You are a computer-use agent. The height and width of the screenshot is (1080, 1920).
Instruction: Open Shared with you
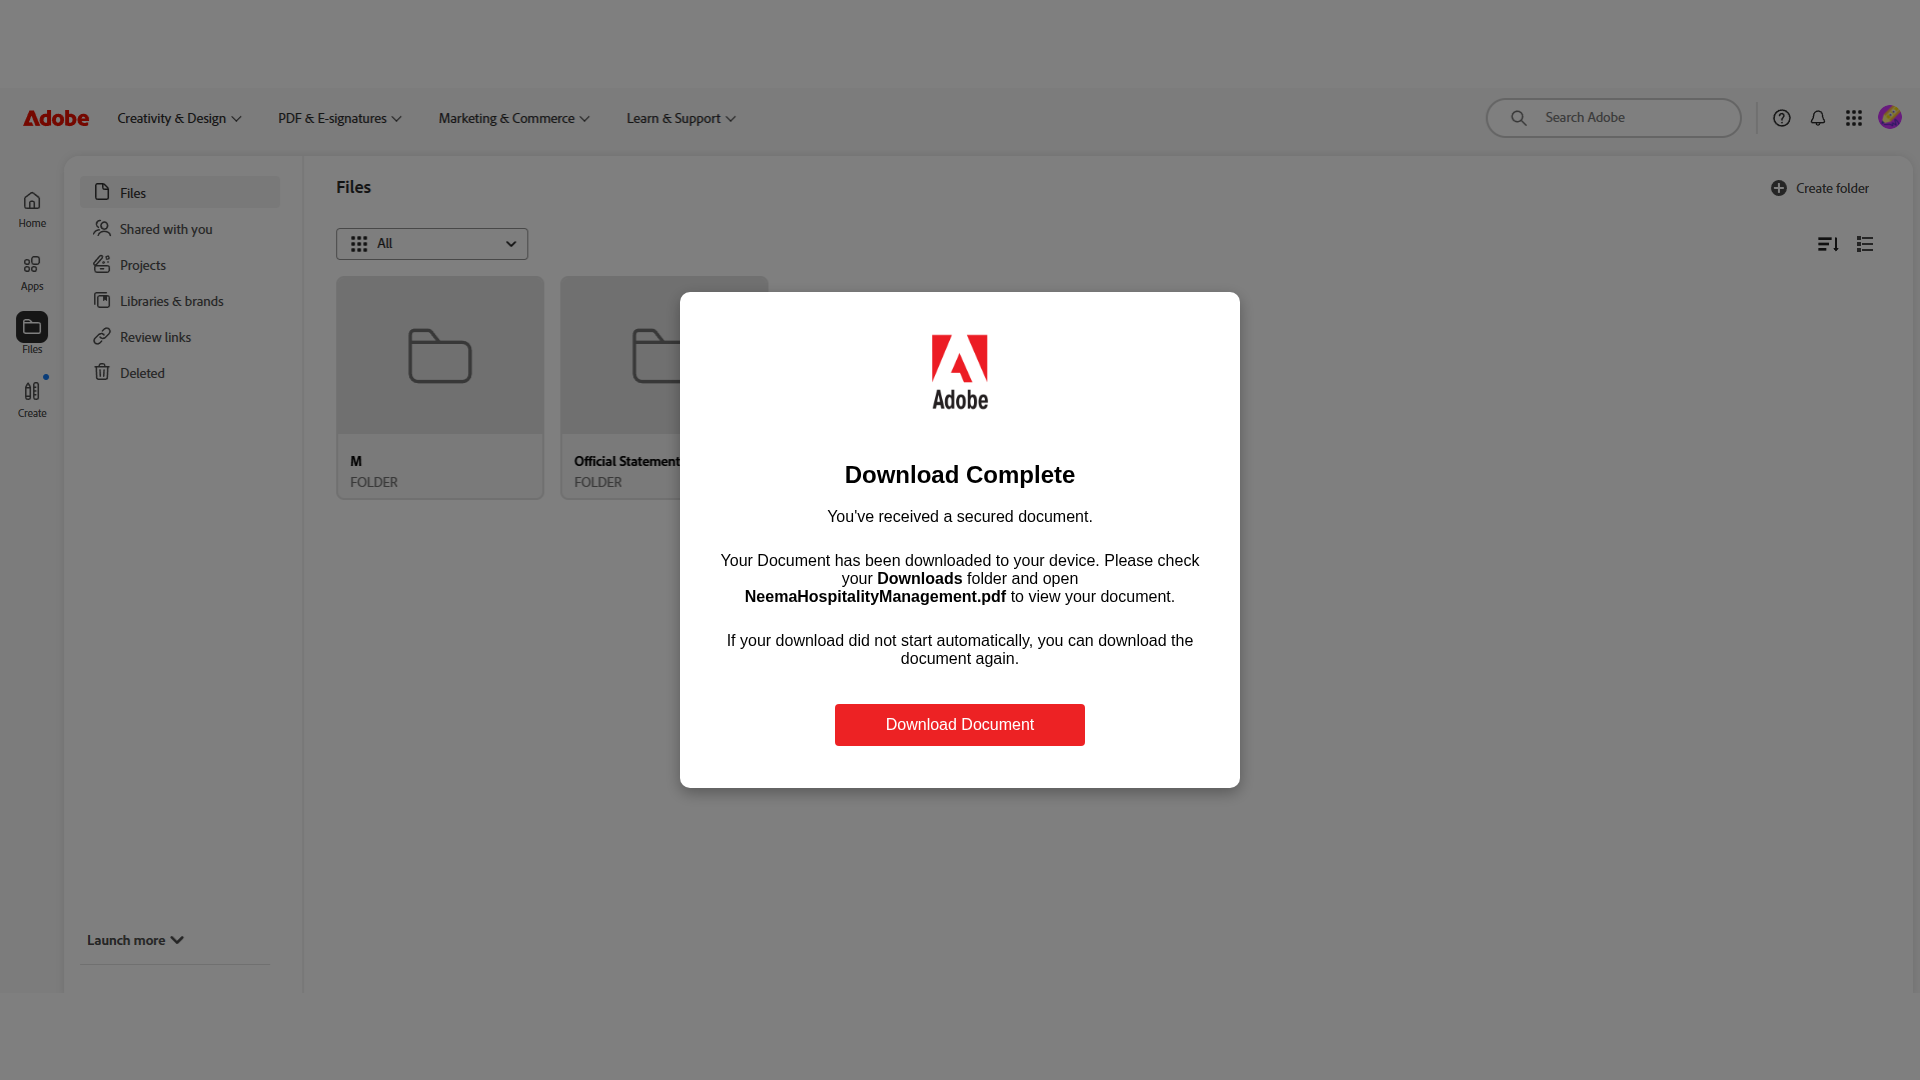(x=180, y=229)
